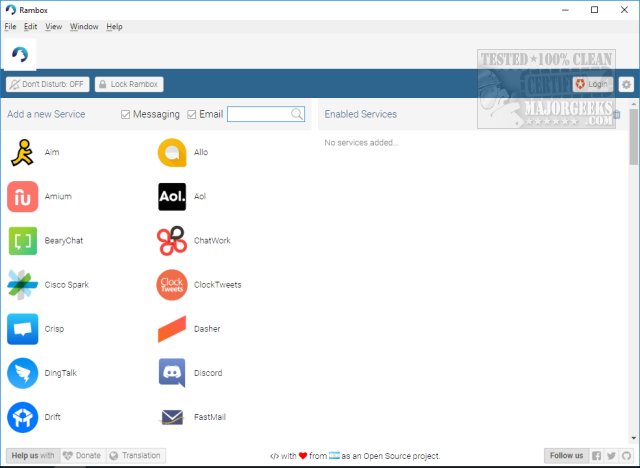Focus the service search field
Screen dimensions: 640x468
(266, 114)
